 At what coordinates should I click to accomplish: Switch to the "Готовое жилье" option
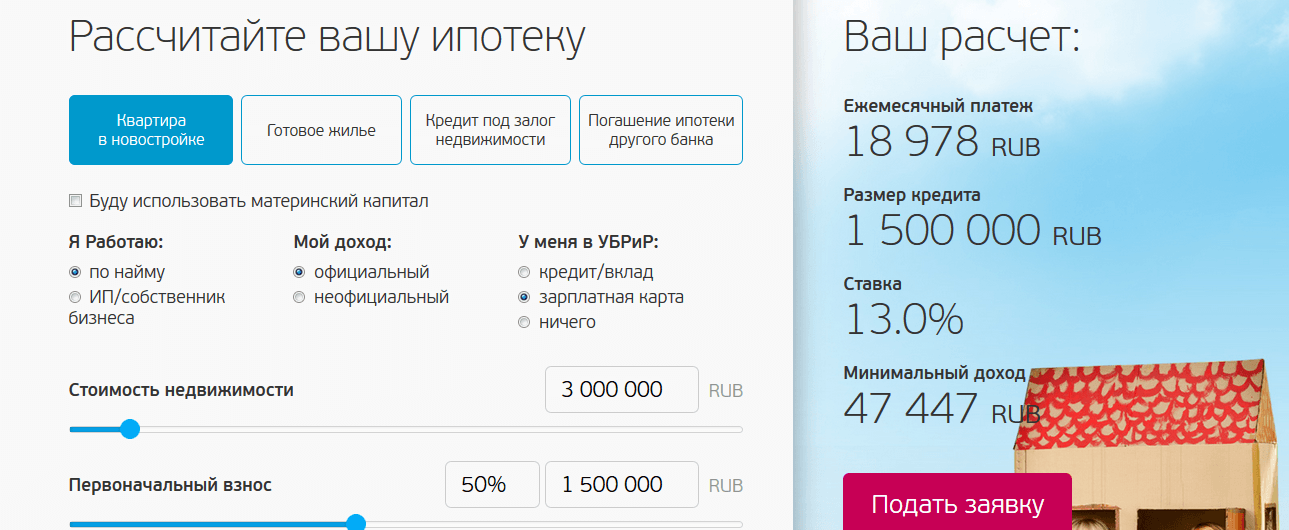tap(321, 130)
